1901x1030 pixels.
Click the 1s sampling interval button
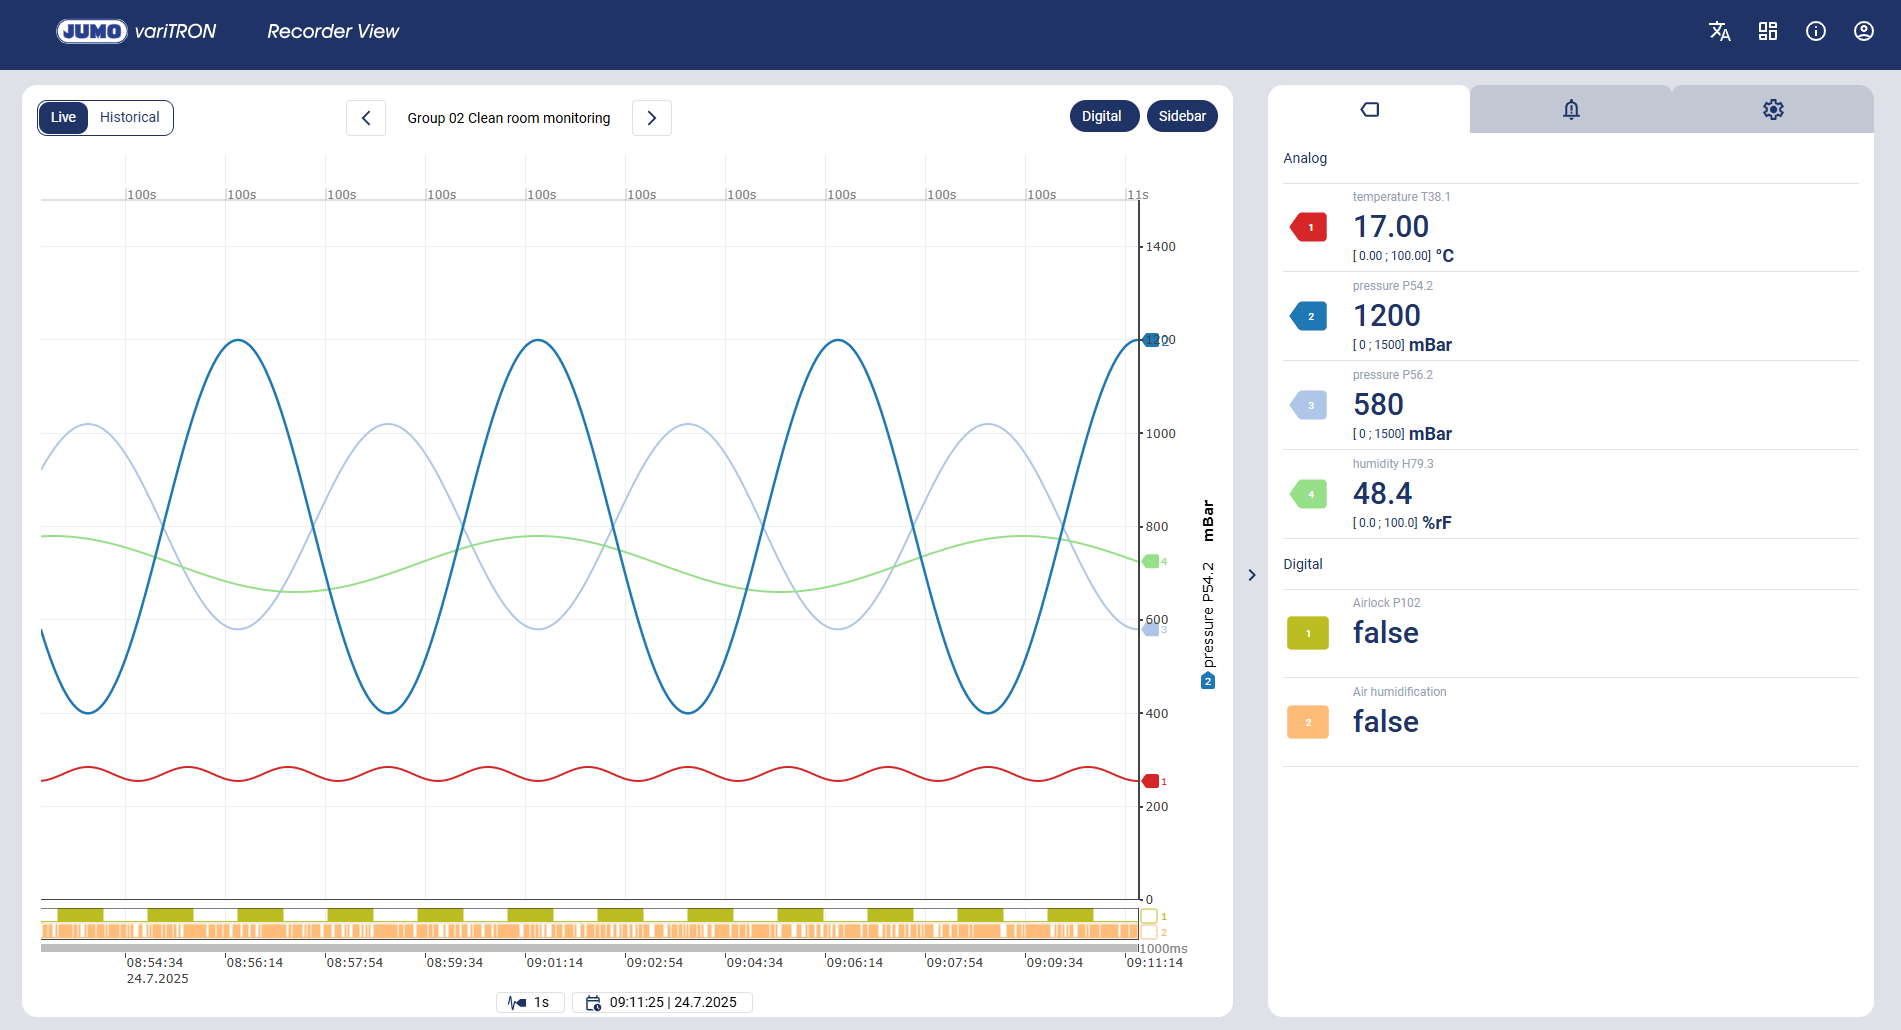[x=530, y=1002]
